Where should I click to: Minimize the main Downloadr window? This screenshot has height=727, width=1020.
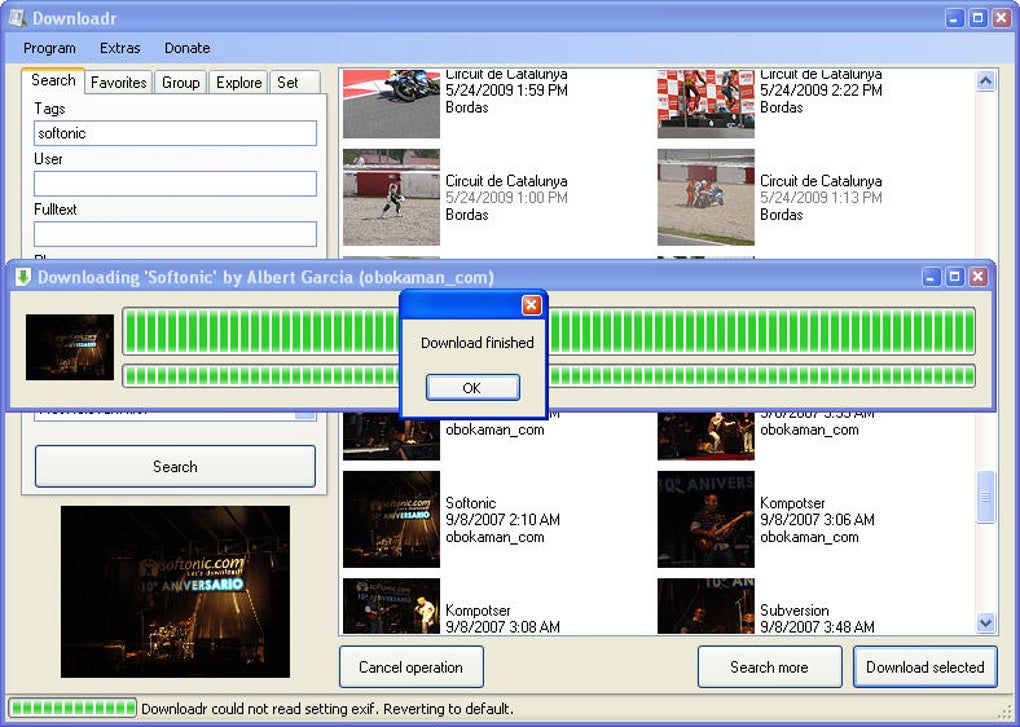(x=954, y=18)
